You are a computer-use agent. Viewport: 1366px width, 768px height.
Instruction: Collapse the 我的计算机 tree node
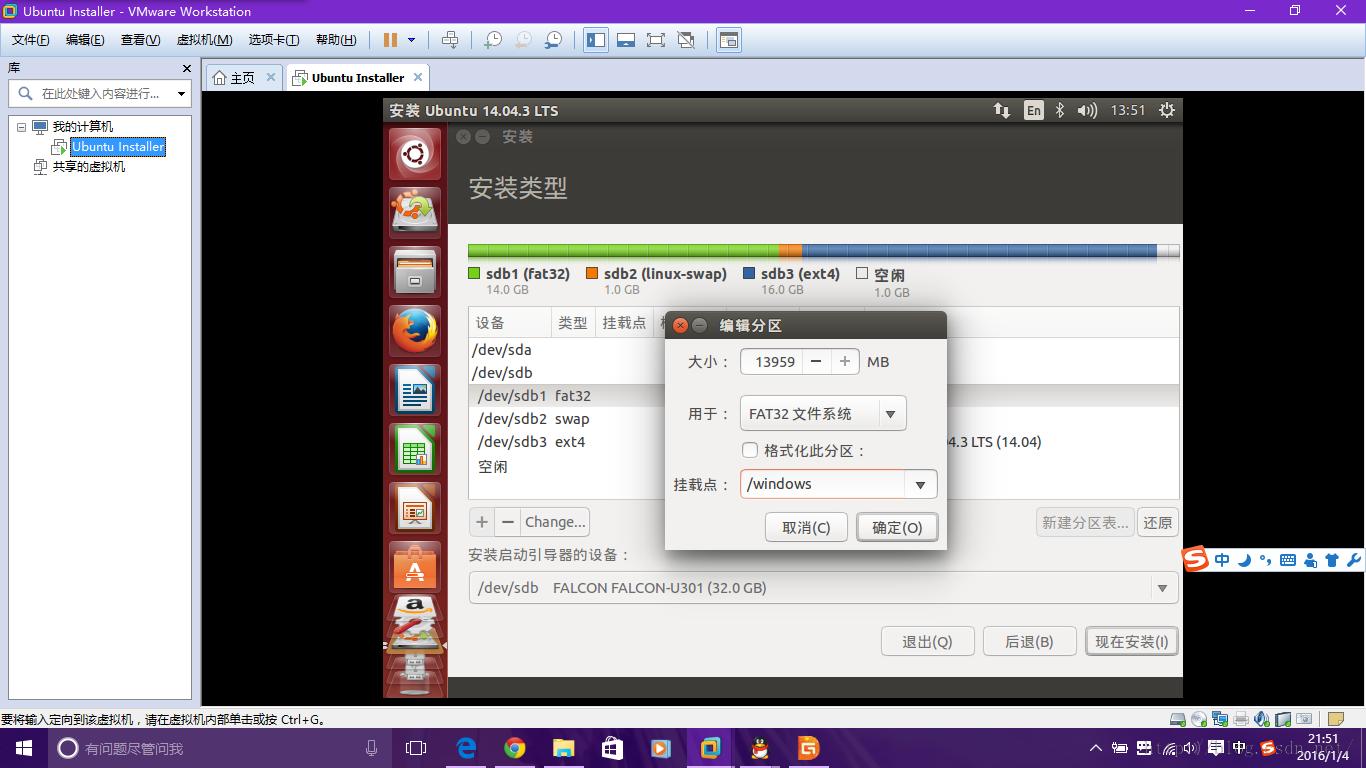tap(21, 127)
